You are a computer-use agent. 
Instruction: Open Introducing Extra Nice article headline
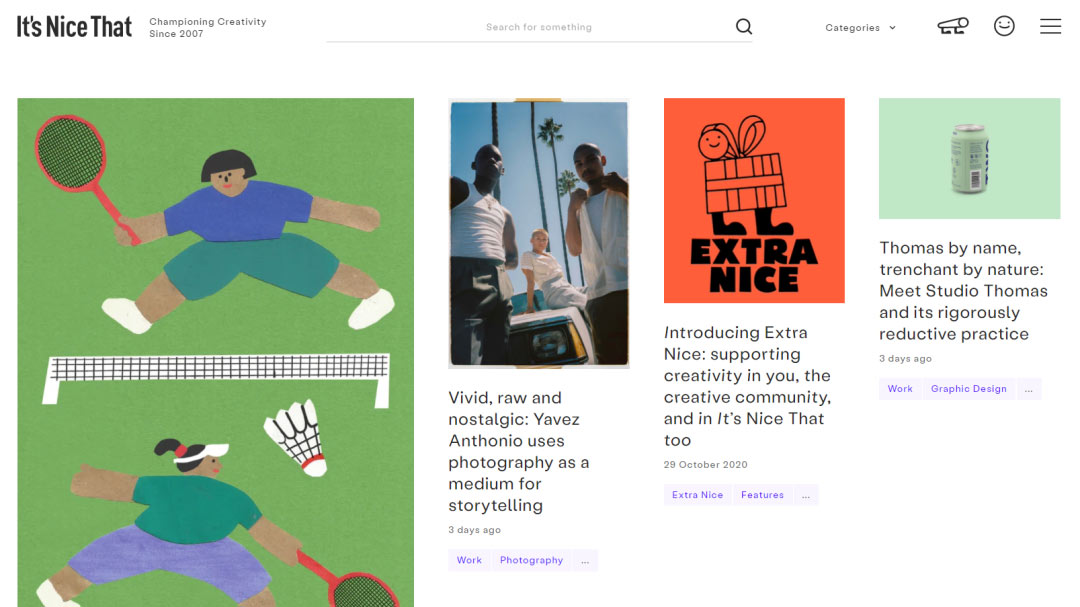point(746,386)
